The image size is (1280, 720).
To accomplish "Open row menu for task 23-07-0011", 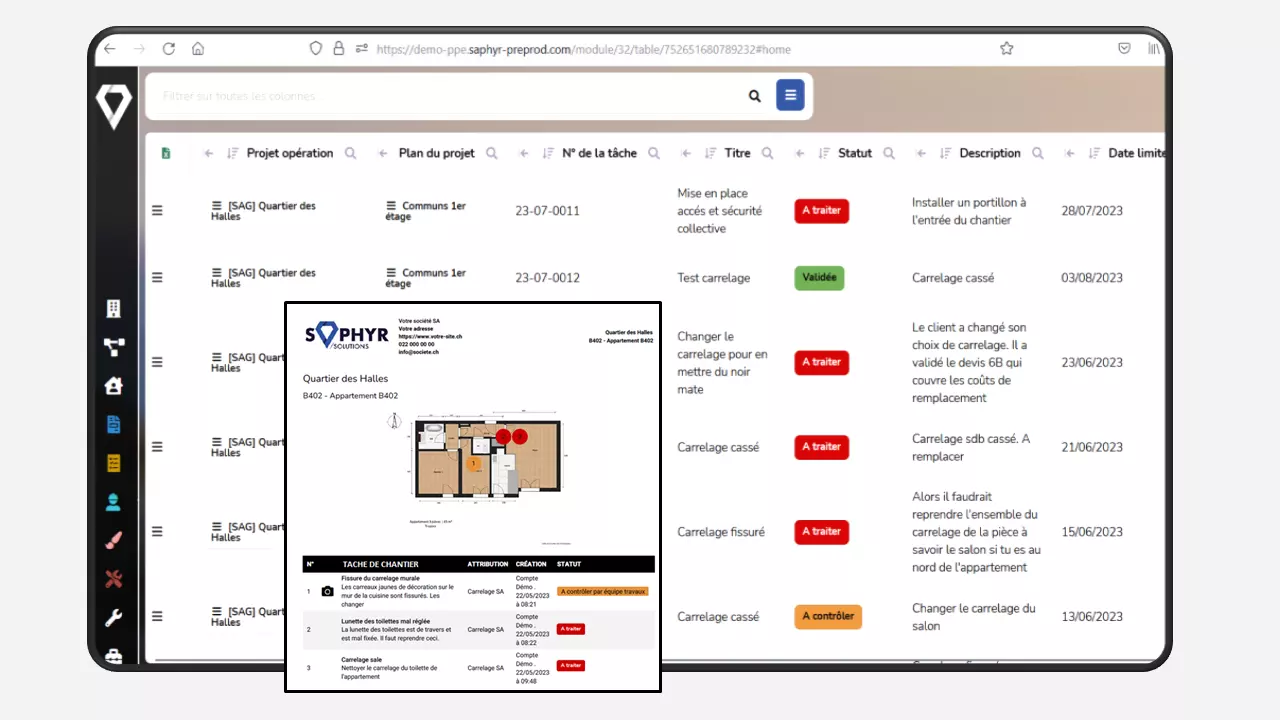I will pyautogui.click(x=157, y=211).
